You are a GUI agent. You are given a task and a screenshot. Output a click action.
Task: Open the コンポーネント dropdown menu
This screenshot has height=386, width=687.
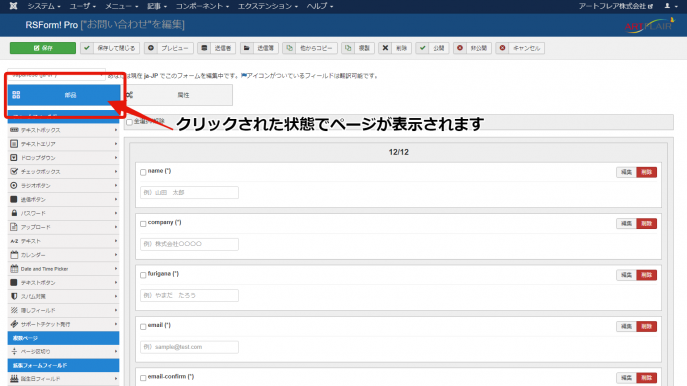pyautogui.click(x=202, y=6)
